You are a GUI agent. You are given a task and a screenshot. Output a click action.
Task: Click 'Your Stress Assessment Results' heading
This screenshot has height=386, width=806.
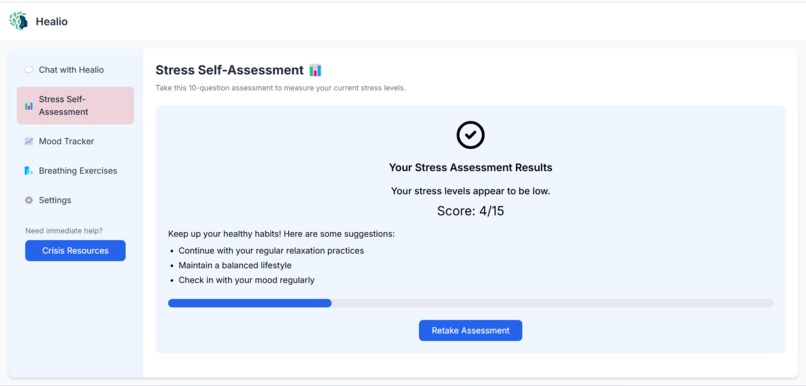pyautogui.click(x=470, y=168)
